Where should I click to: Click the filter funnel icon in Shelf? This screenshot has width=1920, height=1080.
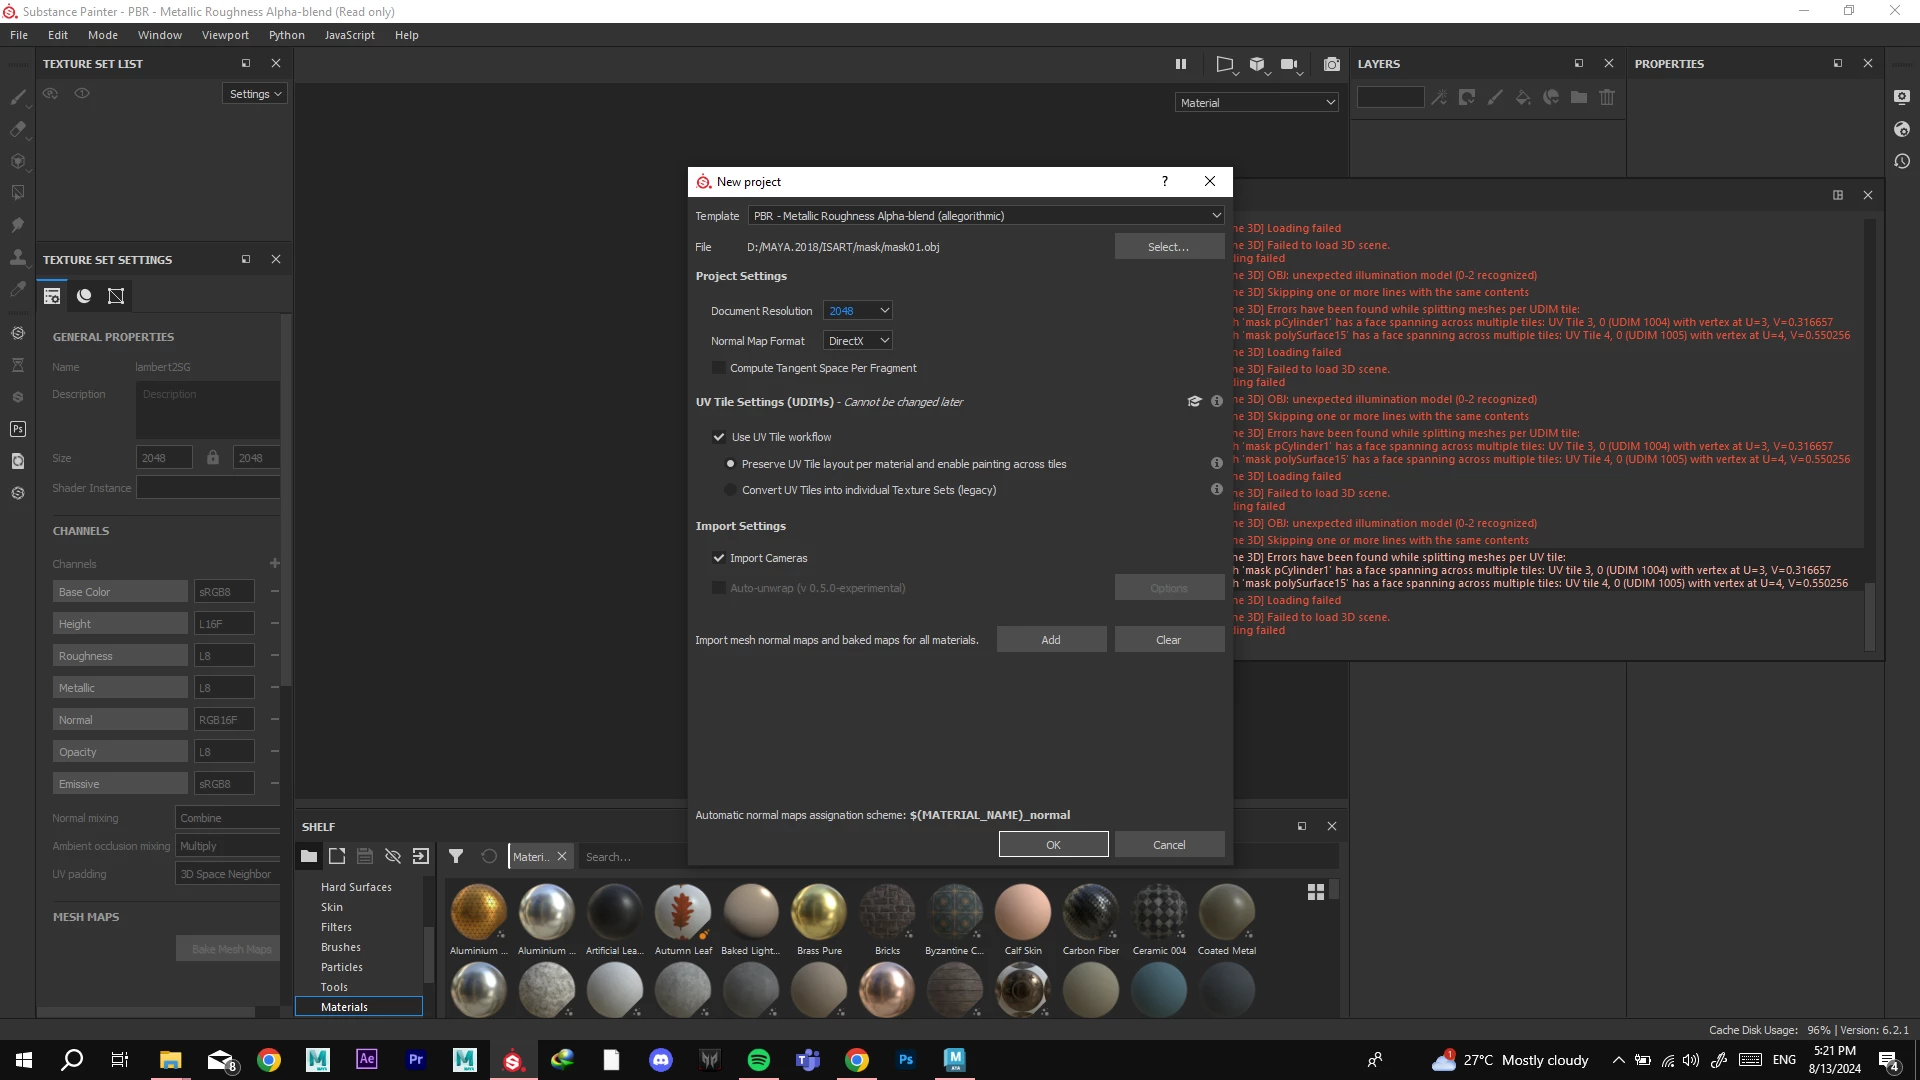pos(456,856)
